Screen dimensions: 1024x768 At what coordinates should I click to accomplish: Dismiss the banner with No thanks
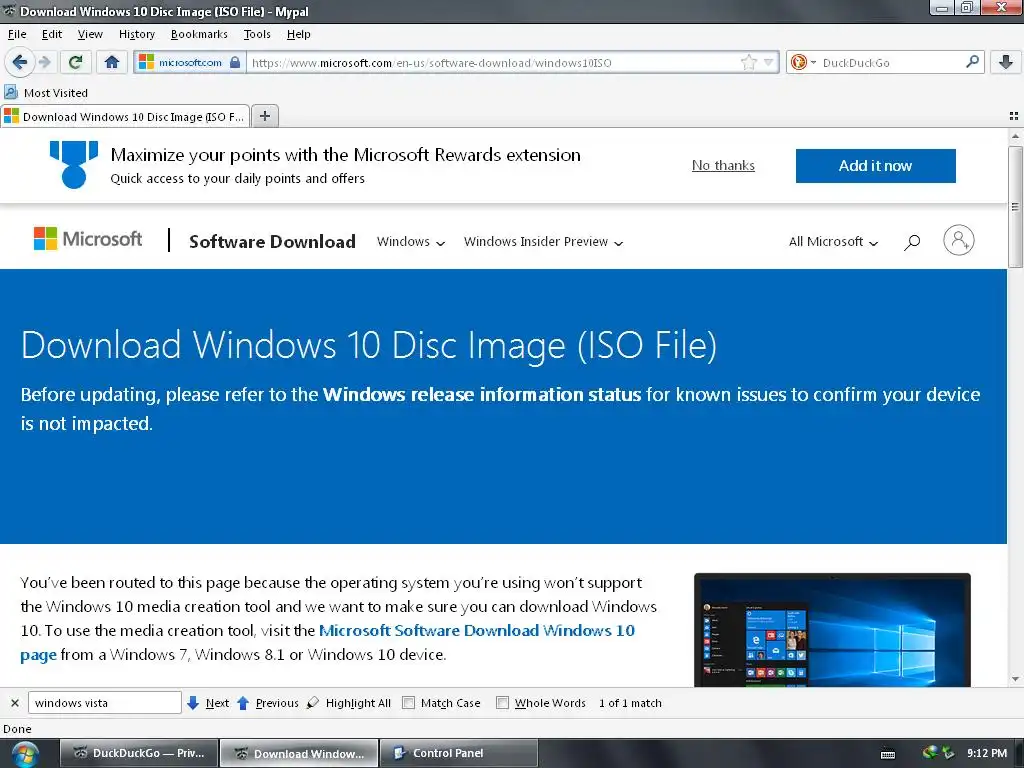click(x=723, y=165)
